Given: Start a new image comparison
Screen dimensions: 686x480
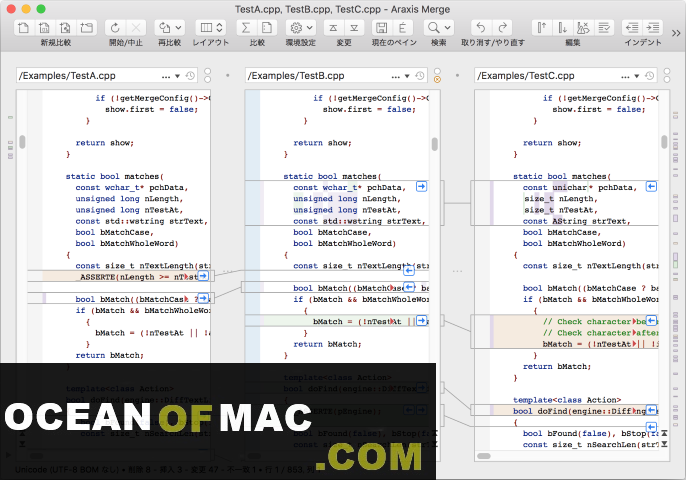Looking at the screenshot, I should click(x=65, y=28).
